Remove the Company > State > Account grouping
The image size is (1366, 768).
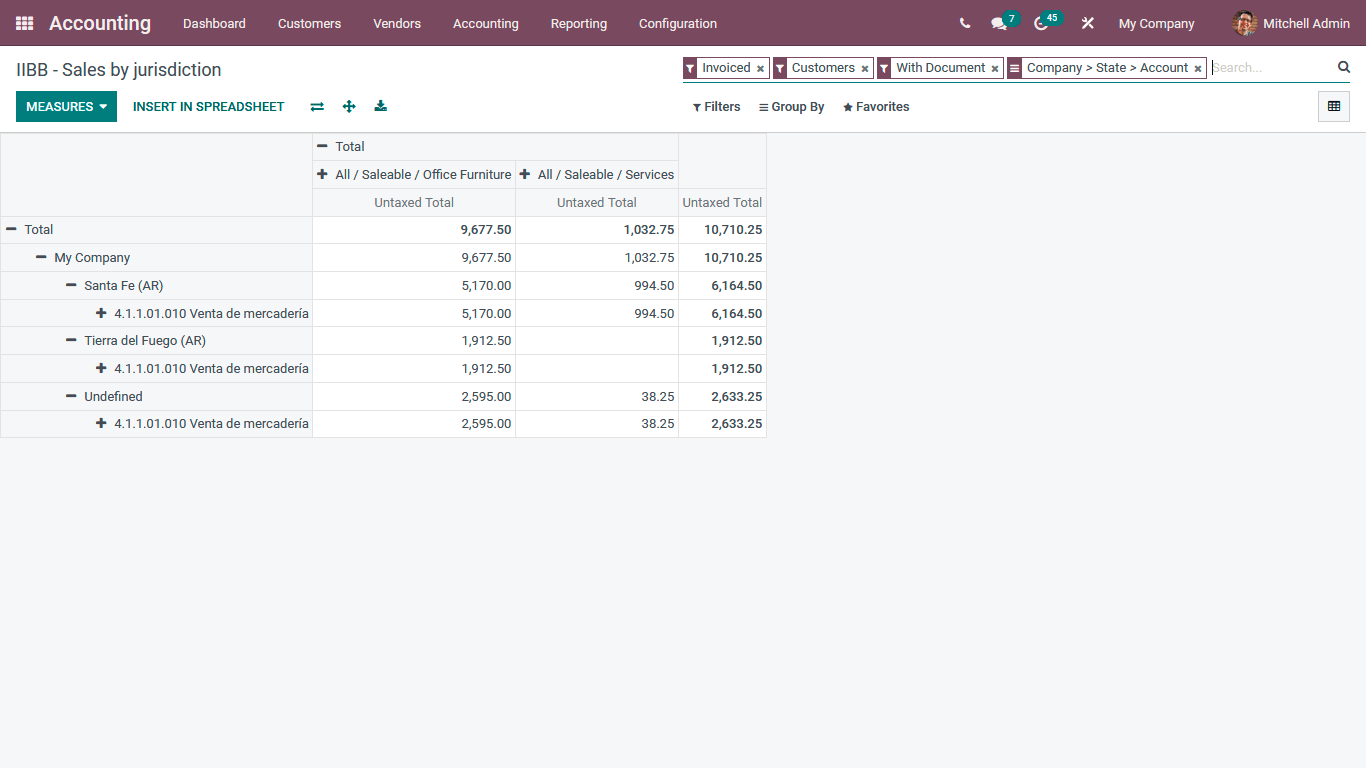tap(1198, 69)
